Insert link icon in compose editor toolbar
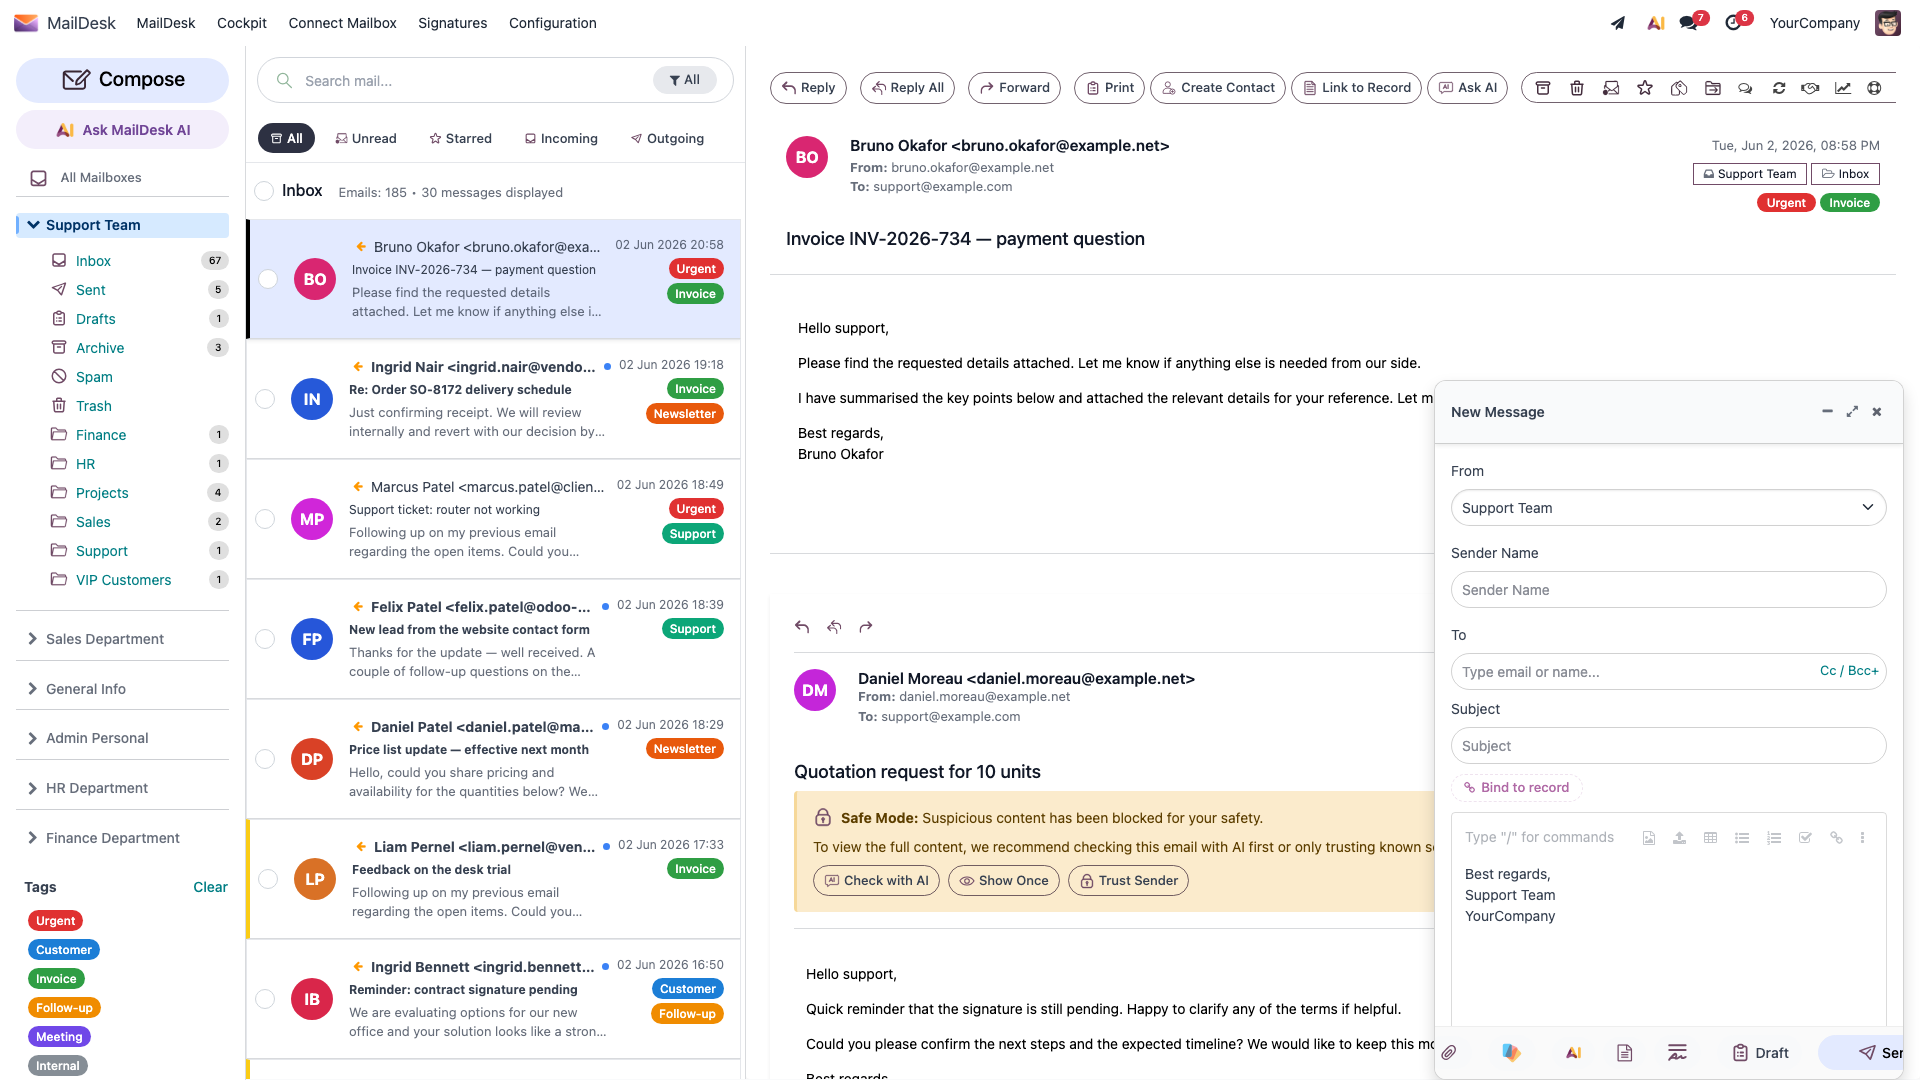 point(1836,838)
